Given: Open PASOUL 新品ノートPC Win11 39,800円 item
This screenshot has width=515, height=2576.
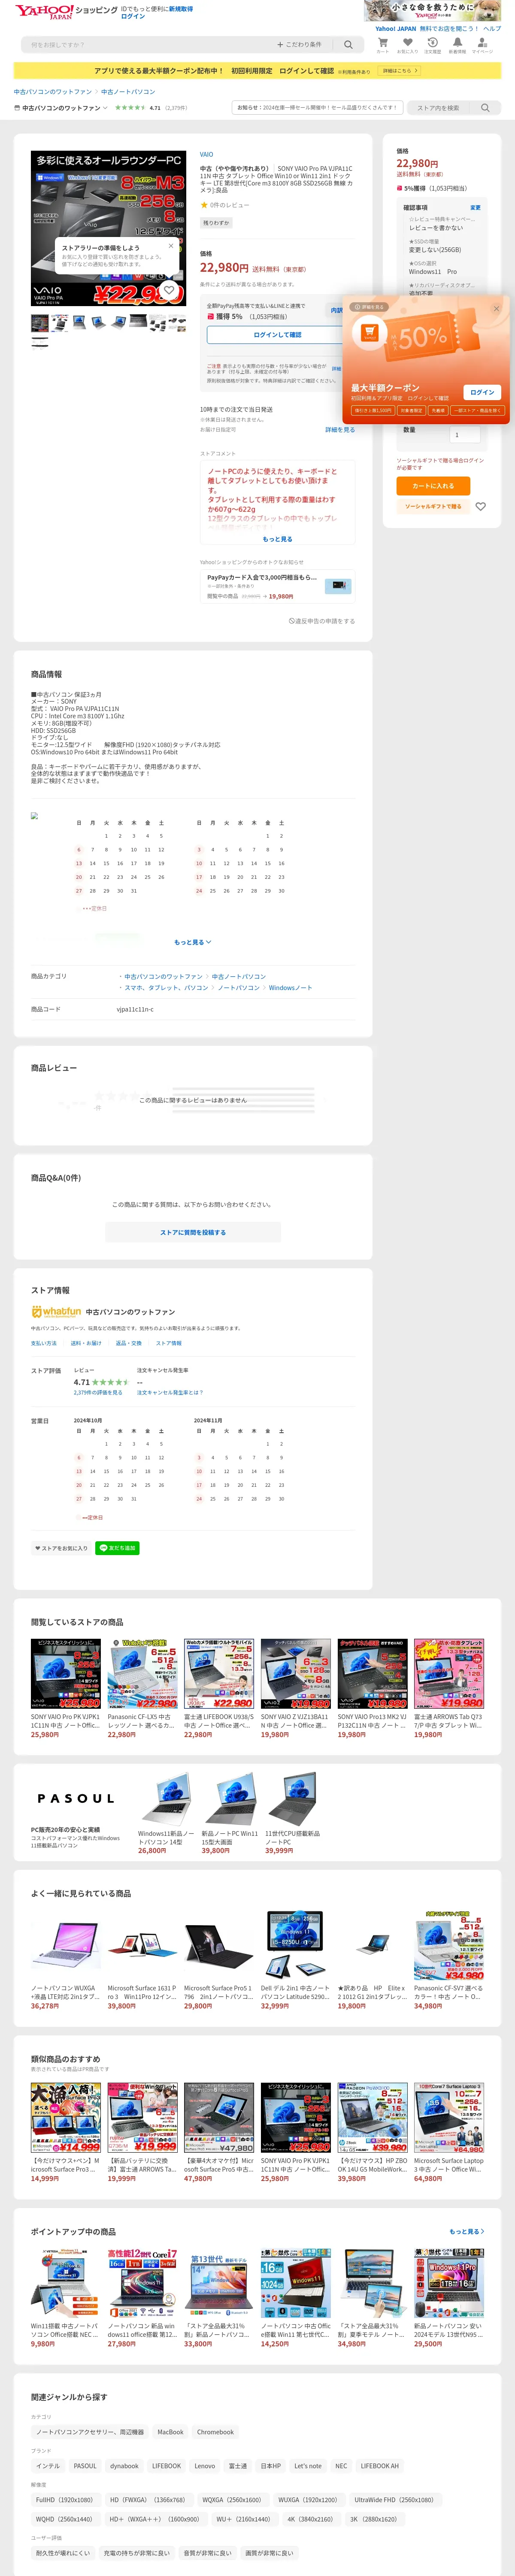Looking at the screenshot, I should click(230, 1813).
